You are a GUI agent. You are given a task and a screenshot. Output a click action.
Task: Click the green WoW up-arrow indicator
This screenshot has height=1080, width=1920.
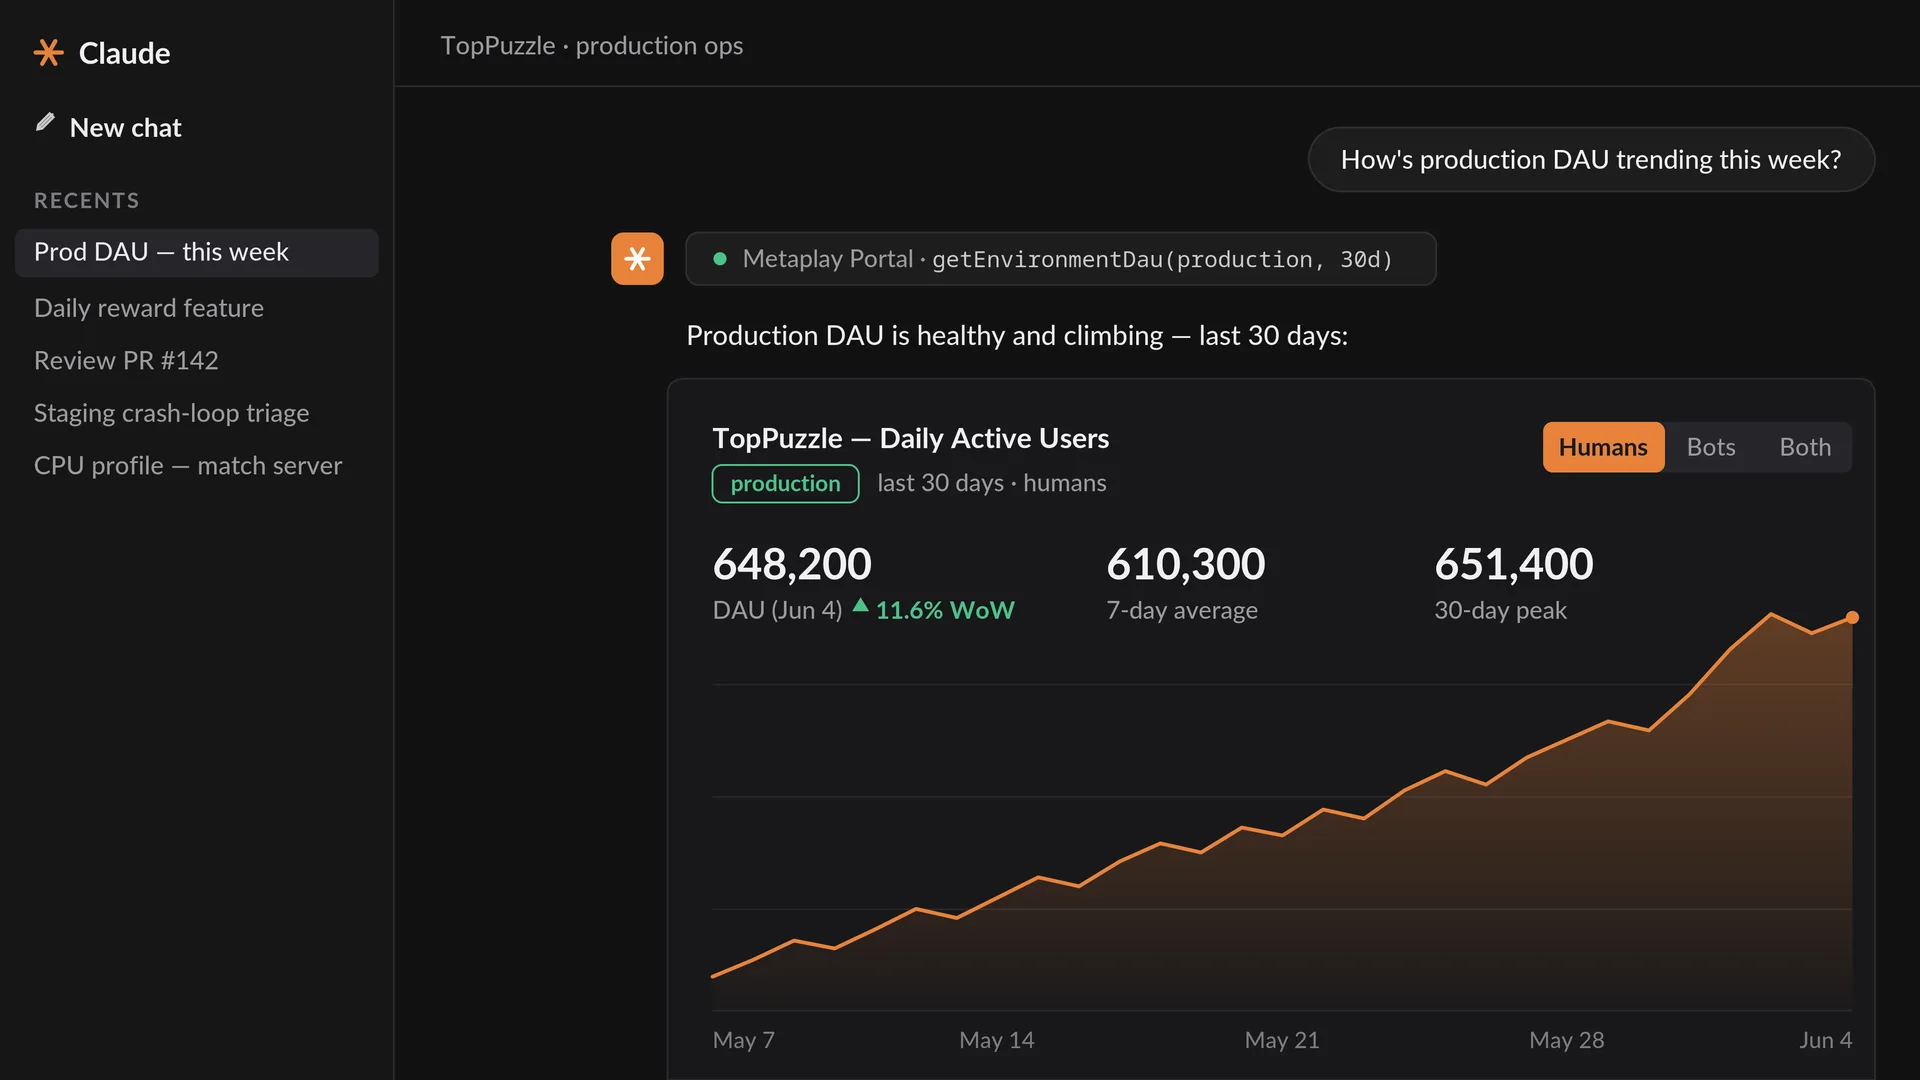point(860,605)
